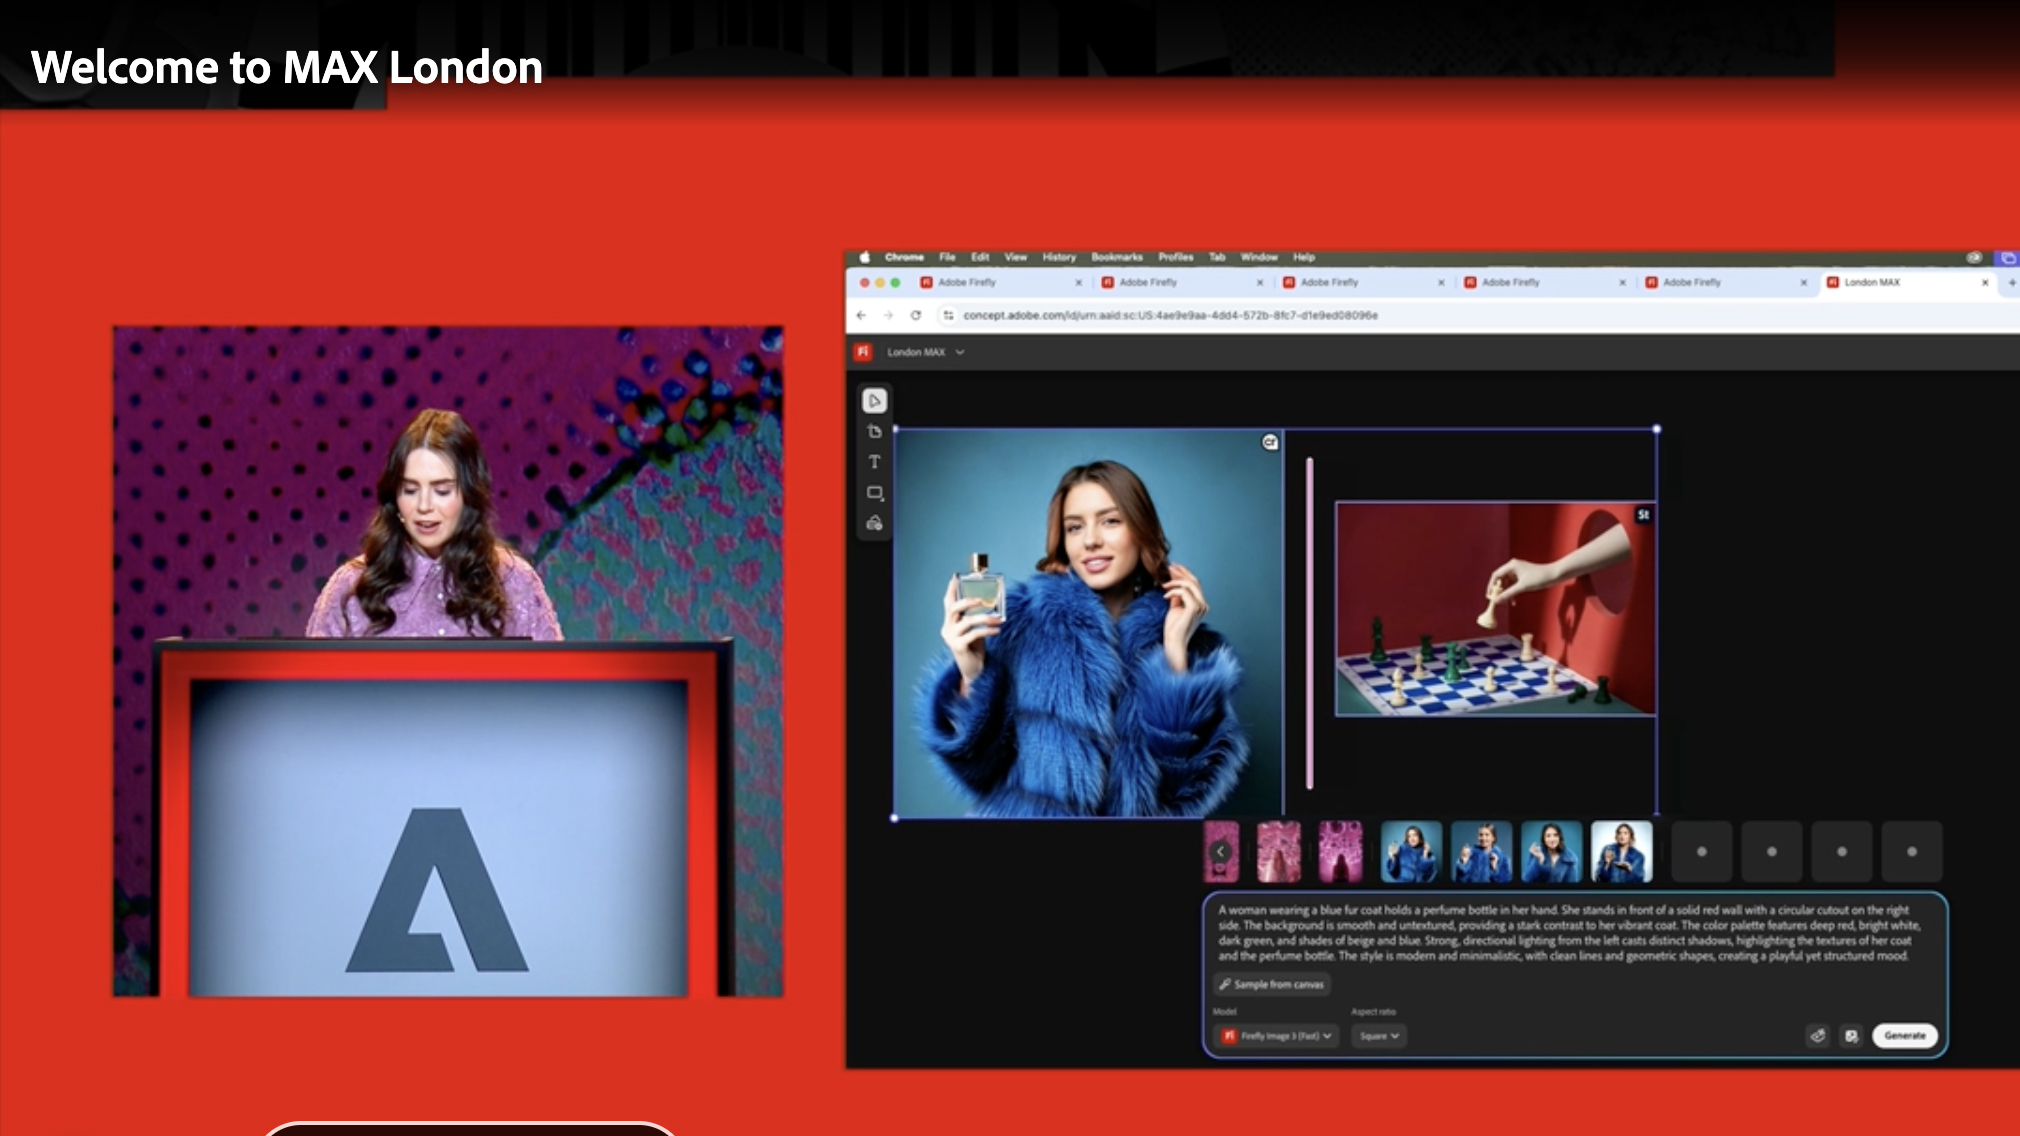Click the concept.adobe.com address bar URL
Image resolution: width=2020 pixels, height=1136 pixels.
coord(1170,315)
